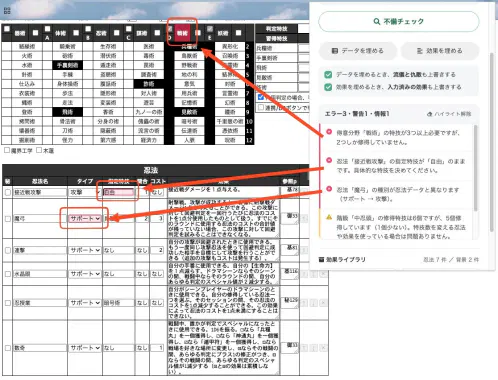Select the 千里眼の術 skill cell
This screenshot has height=380, width=498.
tap(230, 121)
